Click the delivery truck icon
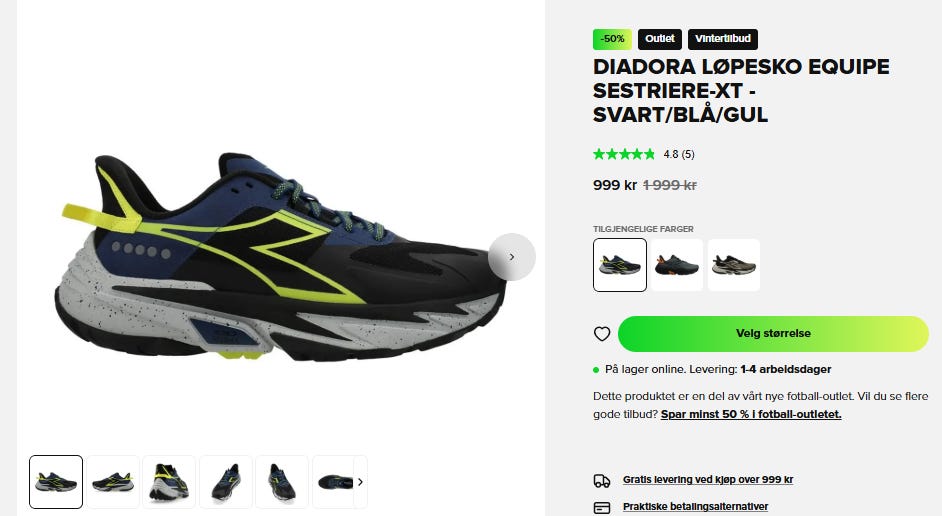Screen dimensions: 942x516 click(x=602, y=480)
